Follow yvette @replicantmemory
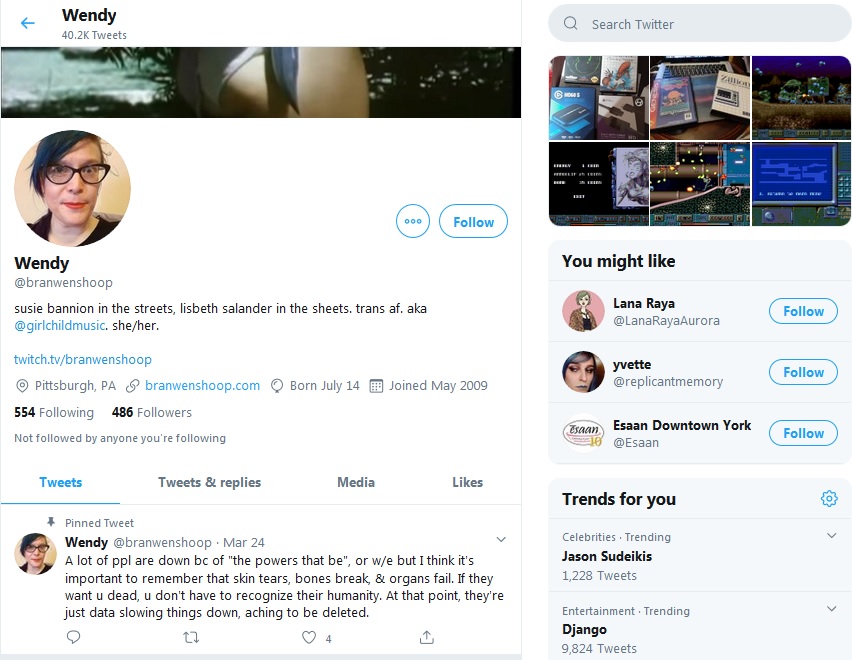The width and height of the screenshot is (852, 660). coord(803,372)
